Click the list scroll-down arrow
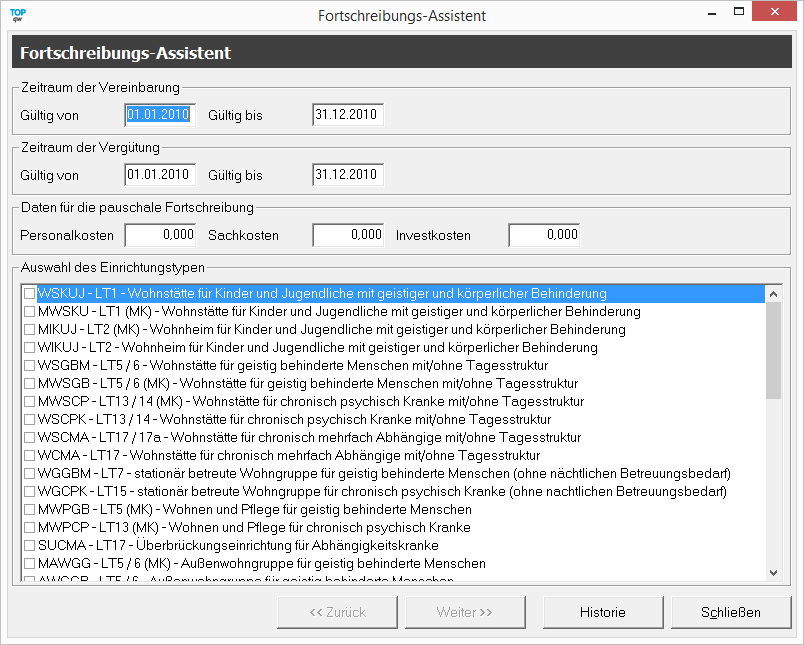Image resolution: width=804 pixels, height=645 pixels. pos(773,572)
